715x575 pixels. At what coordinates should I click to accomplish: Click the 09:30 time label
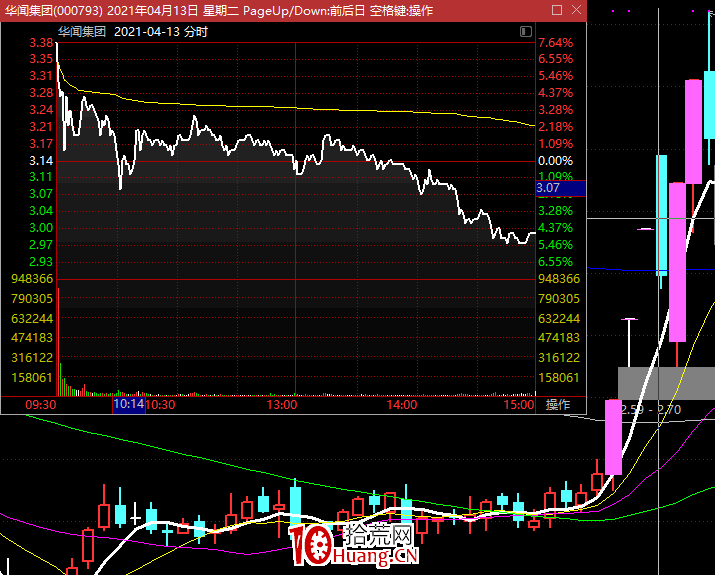(x=41, y=405)
